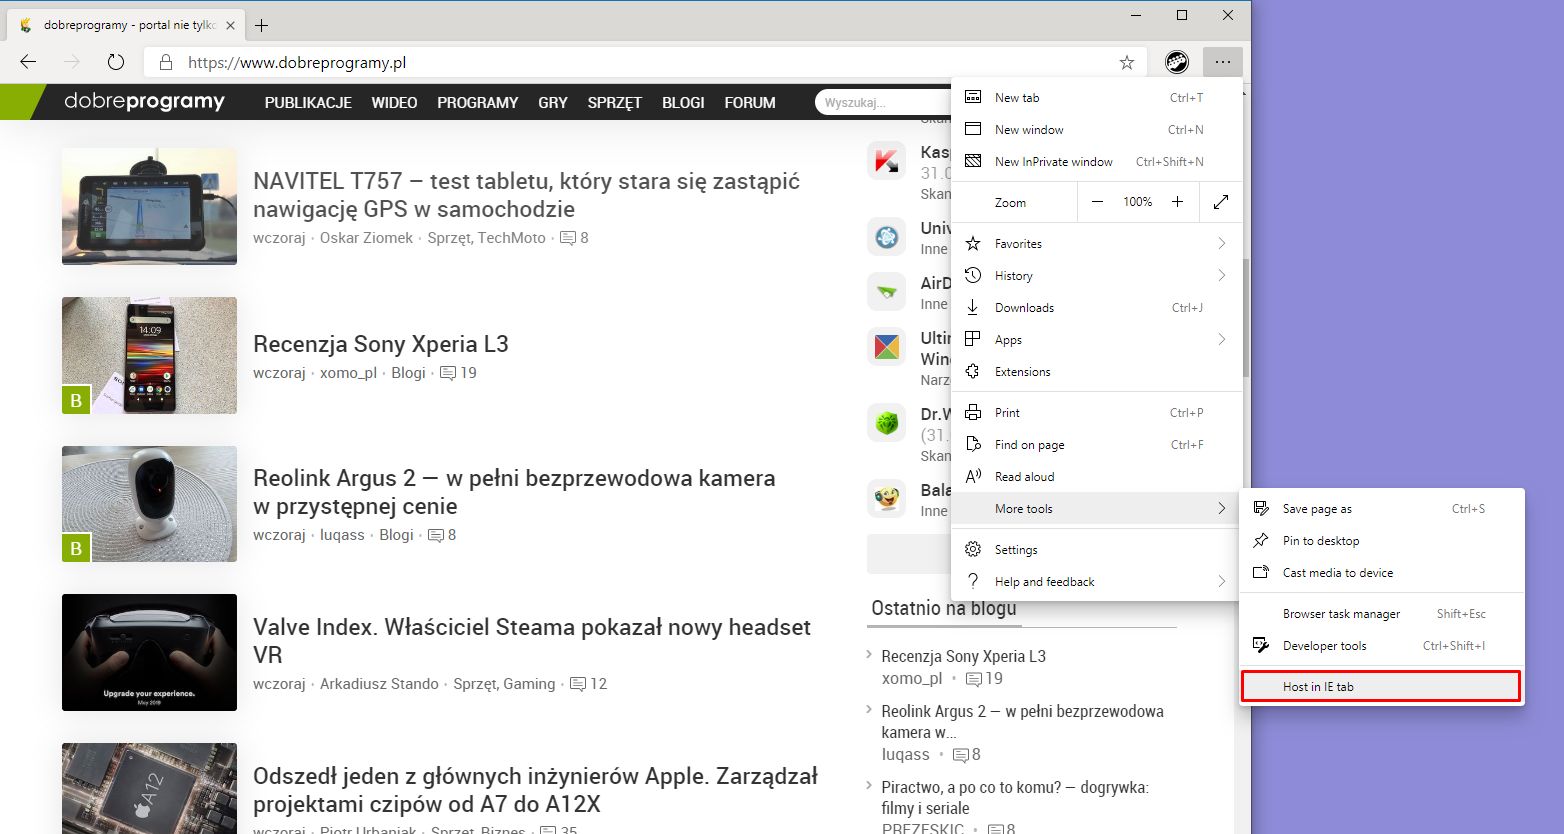
Task: Switch to the FORUM section
Action: [x=750, y=101]
